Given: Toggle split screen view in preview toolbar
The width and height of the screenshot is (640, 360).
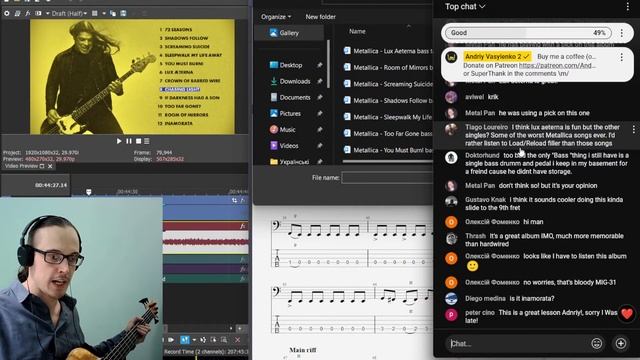Looking at the screenshot, I should [38, 13].
